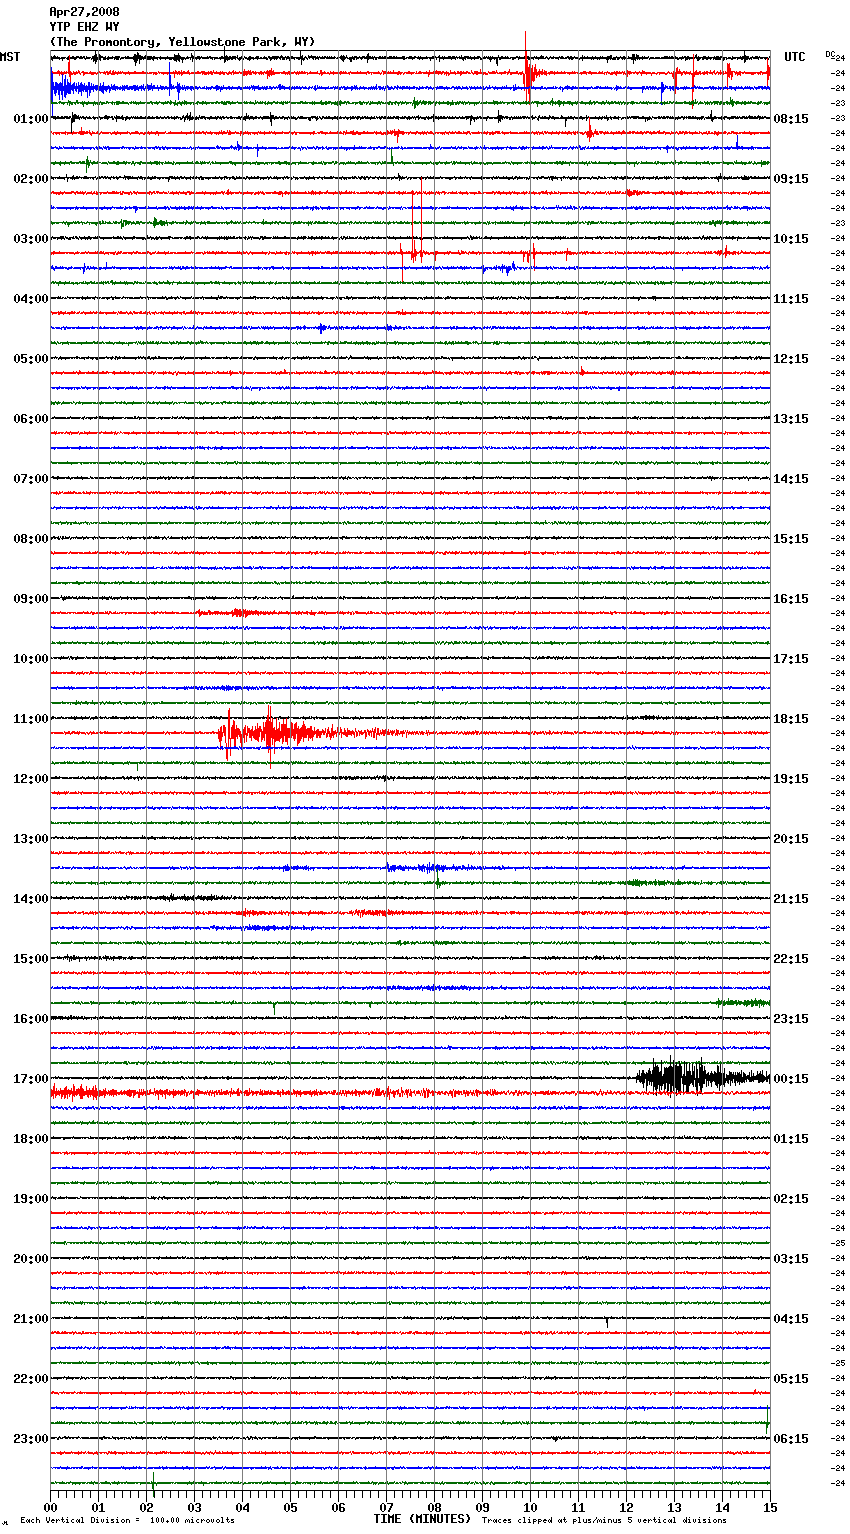Click the 15:15 UTC label
Image resolution: width=850 pixels, height=1534 pixels.
click(x=791, y=539)
